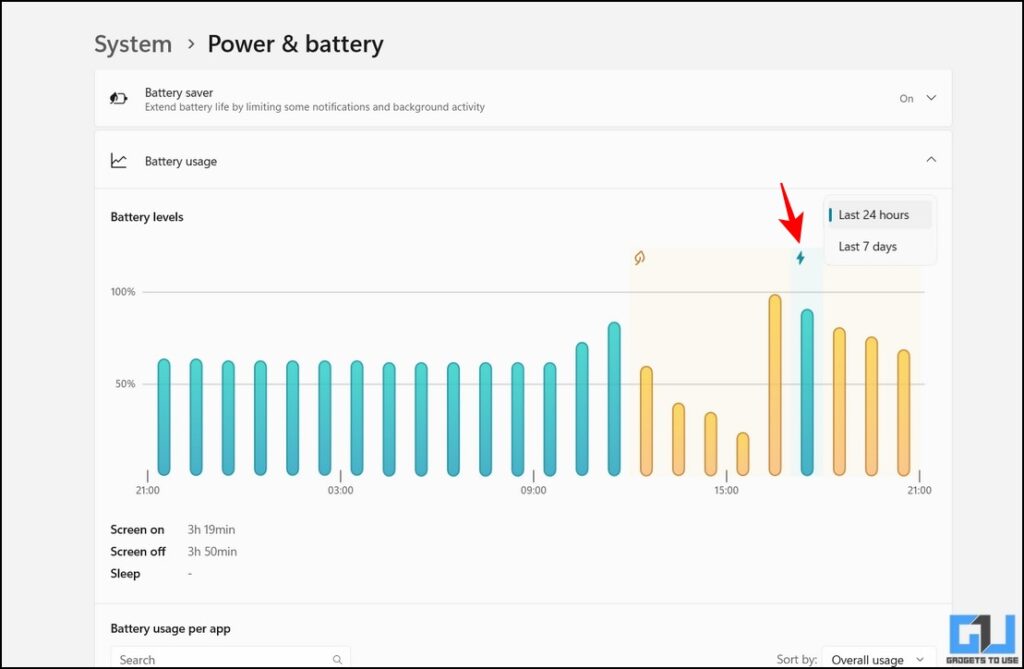Click the Power & battery heading

tap(295, 44)
